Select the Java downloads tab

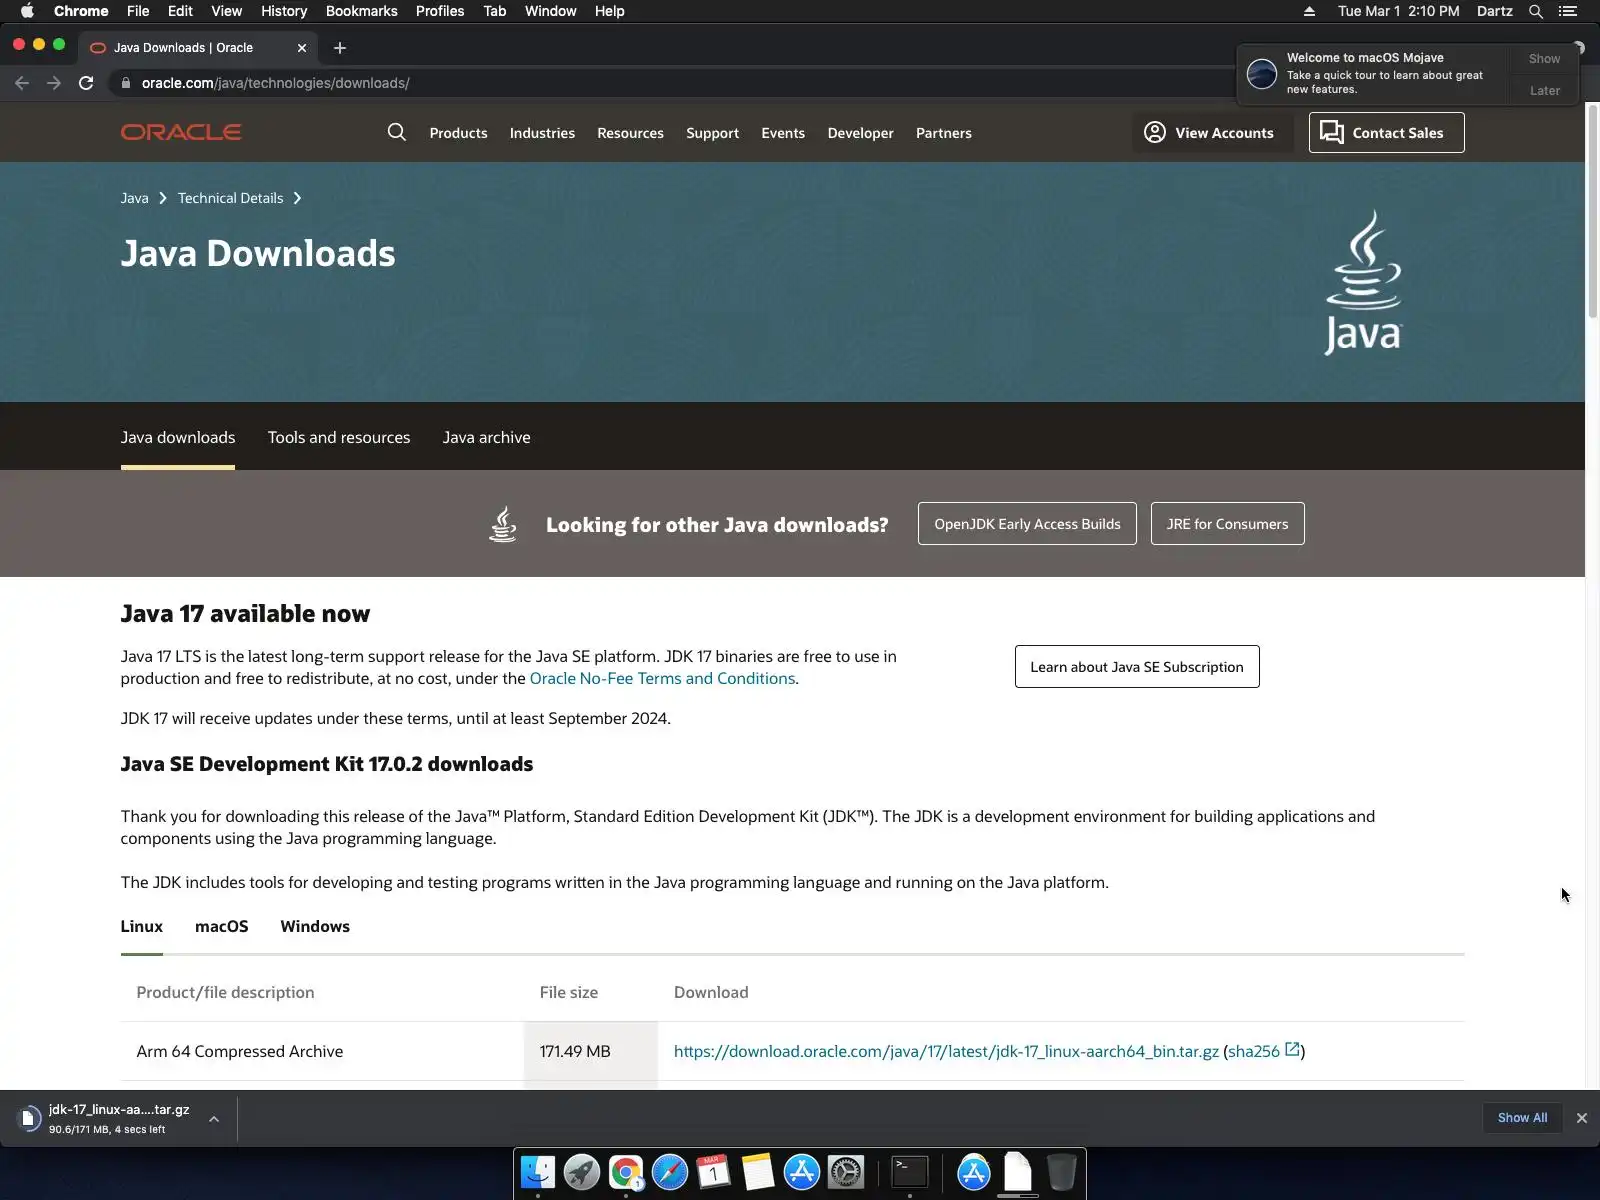point(178,437)
